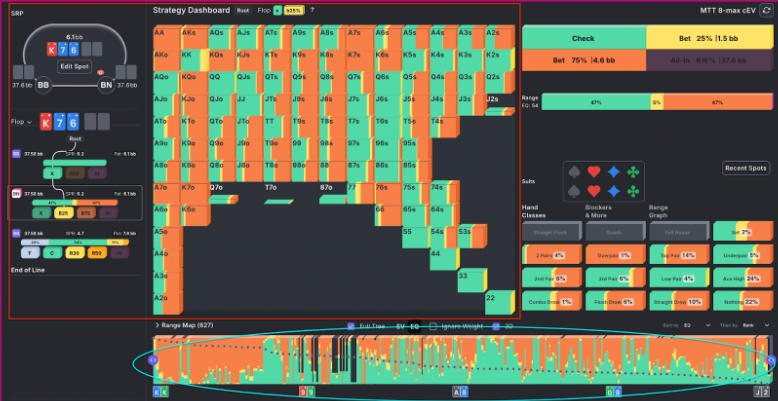Open the Flop street dropdown
Screen dimensions: 778x401
(20, 122)
